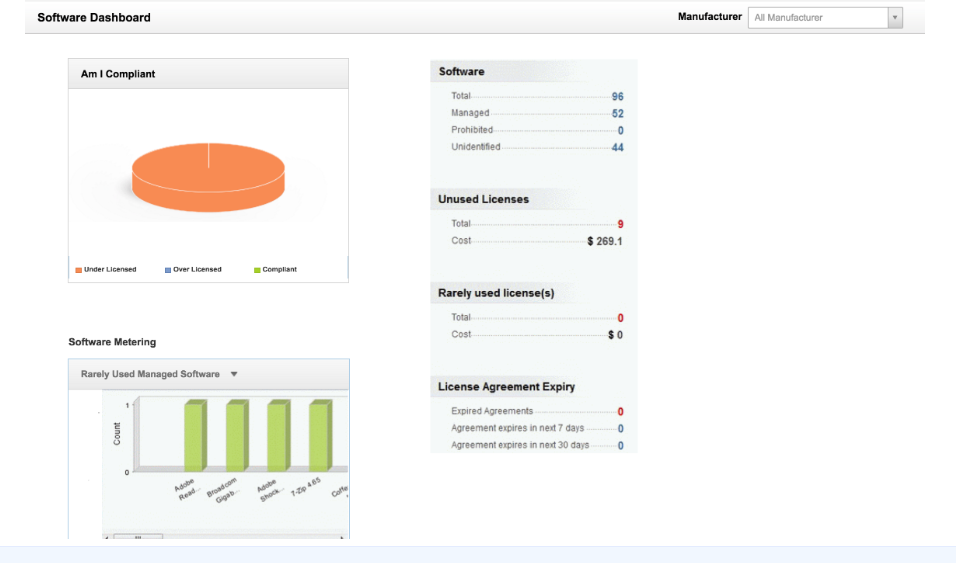Select the Adobe Shockwave bar in chart
956x563 pixels.
tap(278, 436)
